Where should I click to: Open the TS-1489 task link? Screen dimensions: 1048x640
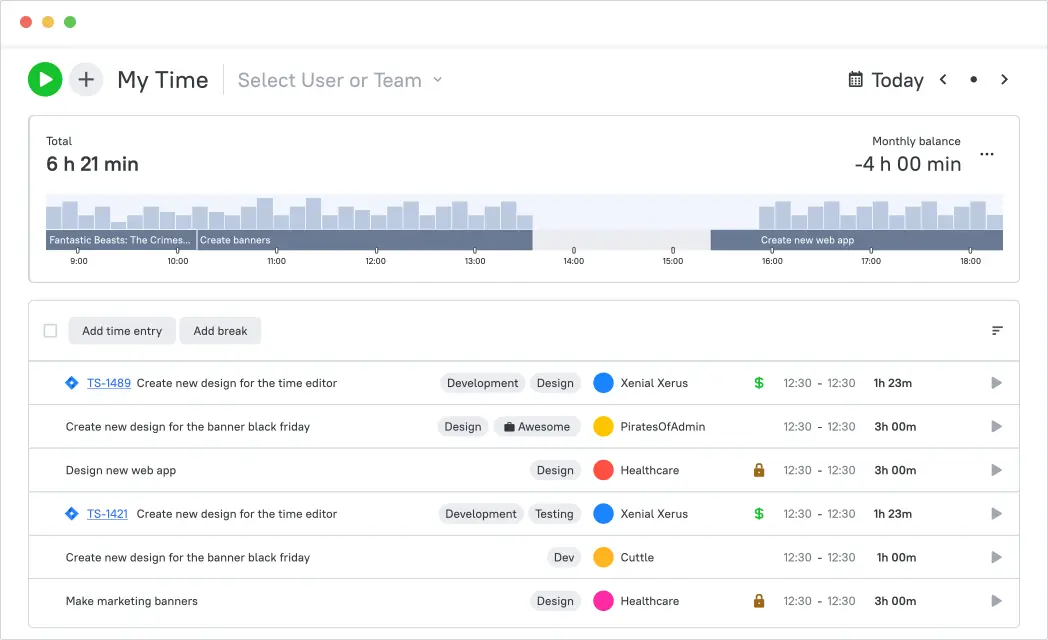pyautogui.click(x=110, y=383)
